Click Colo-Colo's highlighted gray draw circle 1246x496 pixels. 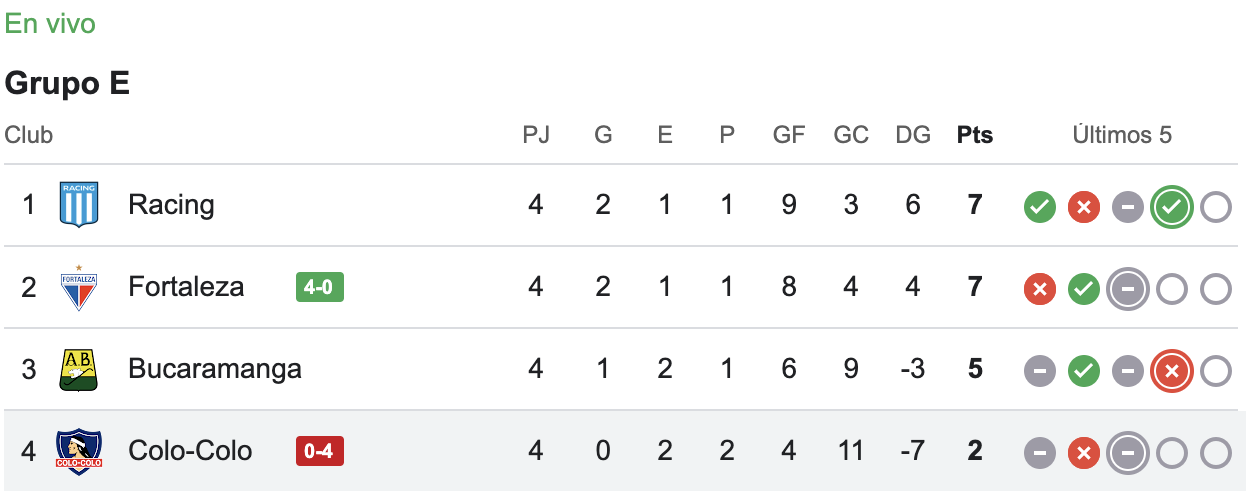point(1128,454)
